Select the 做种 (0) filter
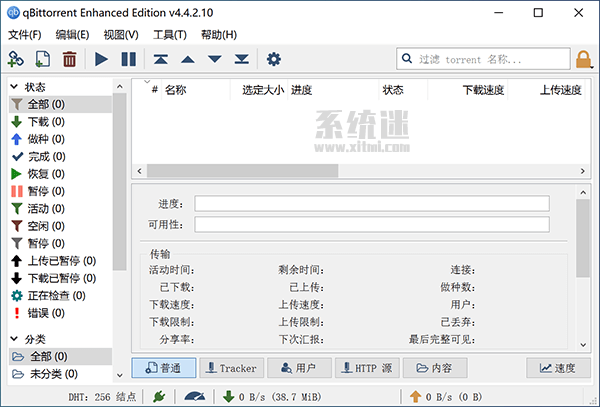Screen dimensions: 600x407 pos(60,139)
